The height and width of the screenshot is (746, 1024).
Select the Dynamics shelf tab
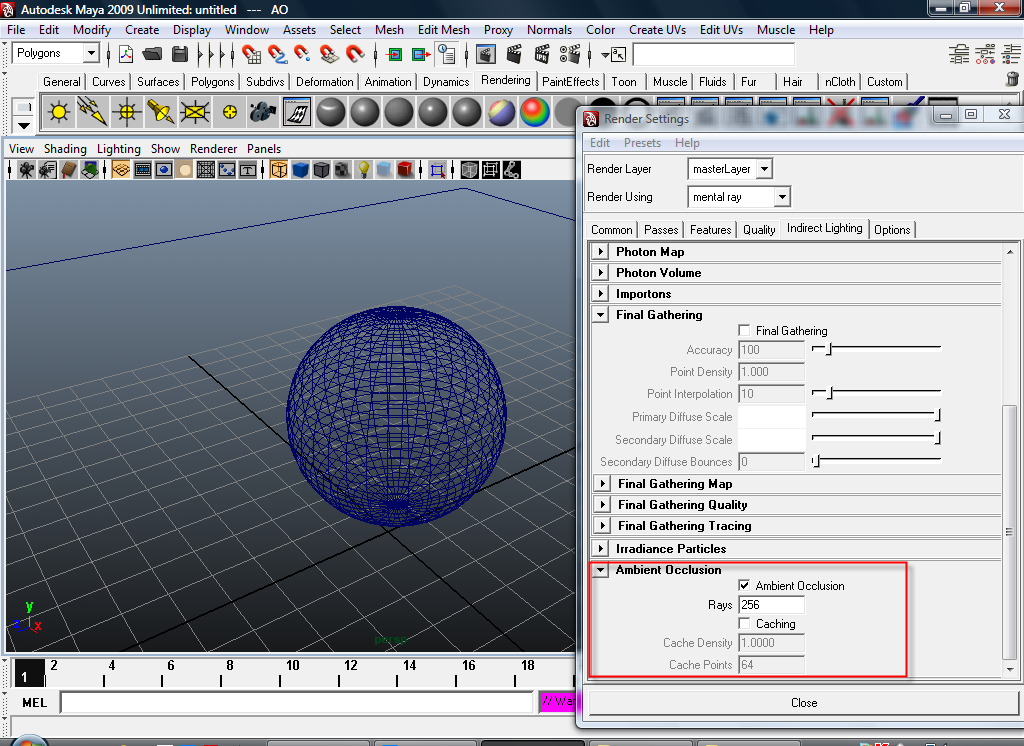pos(446,82)
